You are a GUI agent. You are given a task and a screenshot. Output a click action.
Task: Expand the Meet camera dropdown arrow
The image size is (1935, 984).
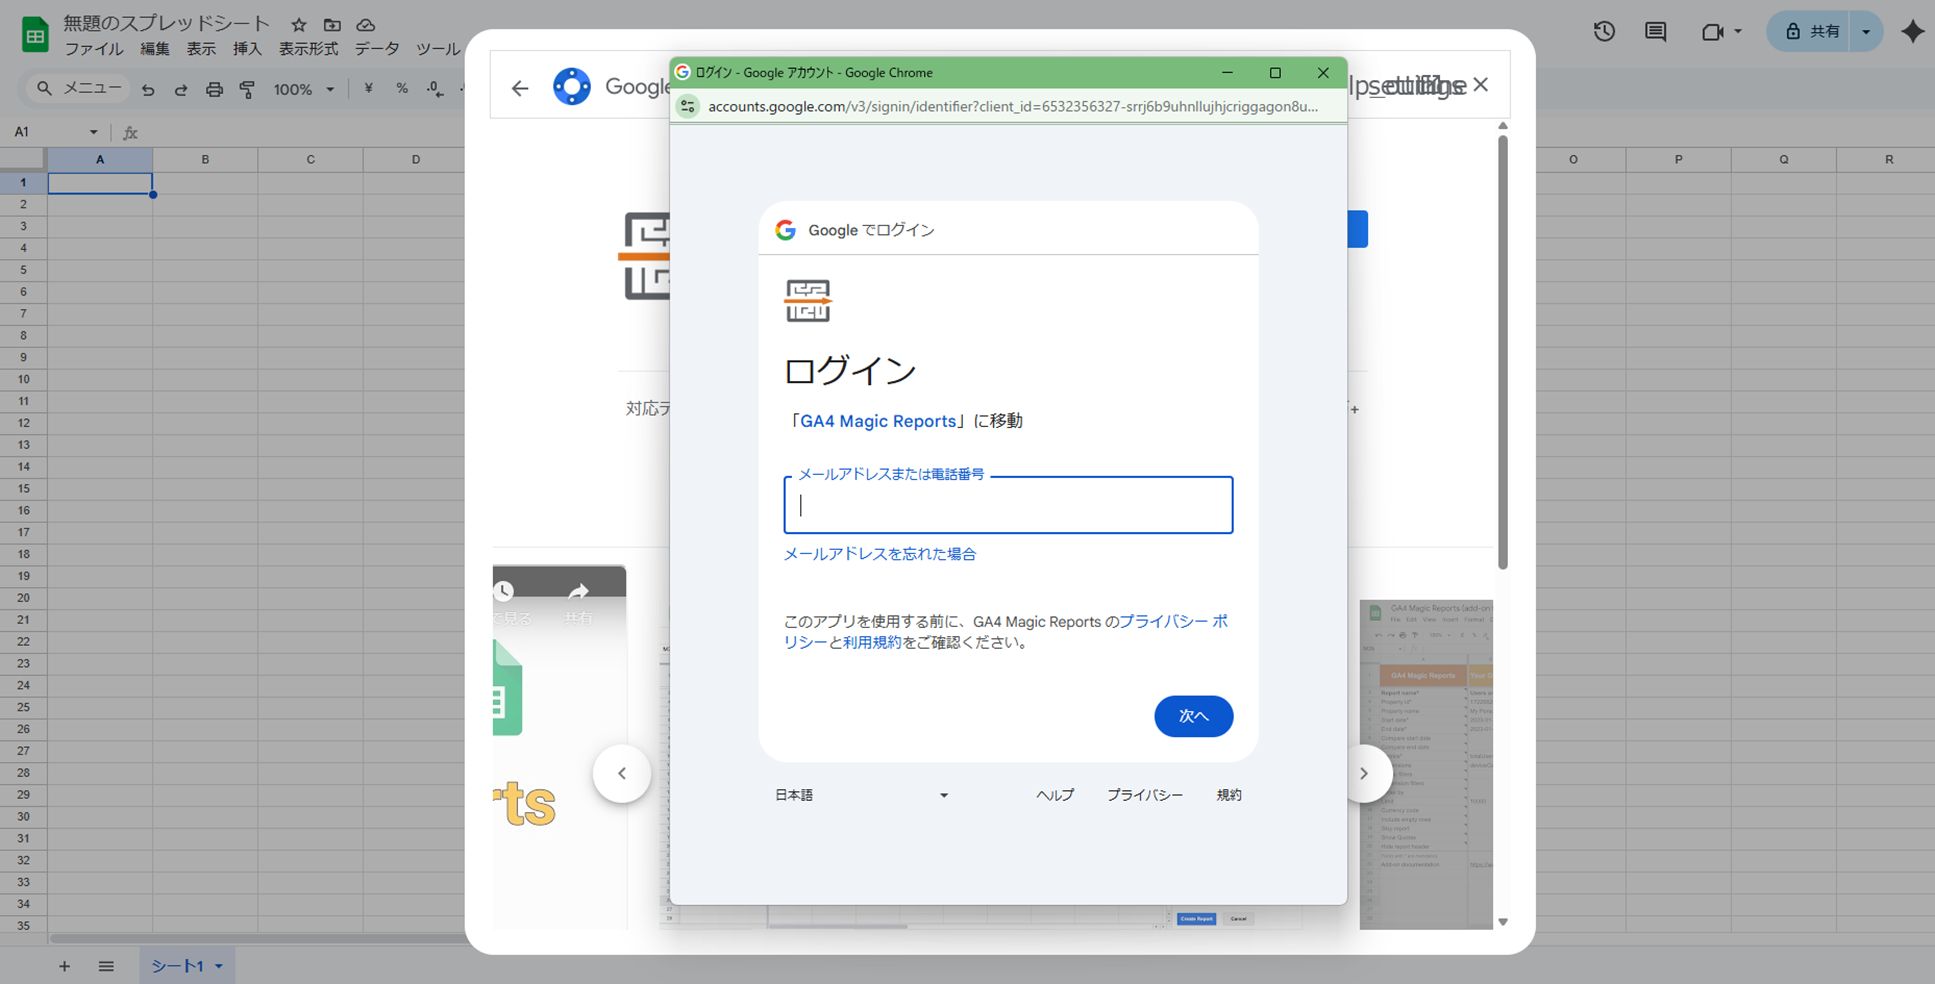point(1738,32)
